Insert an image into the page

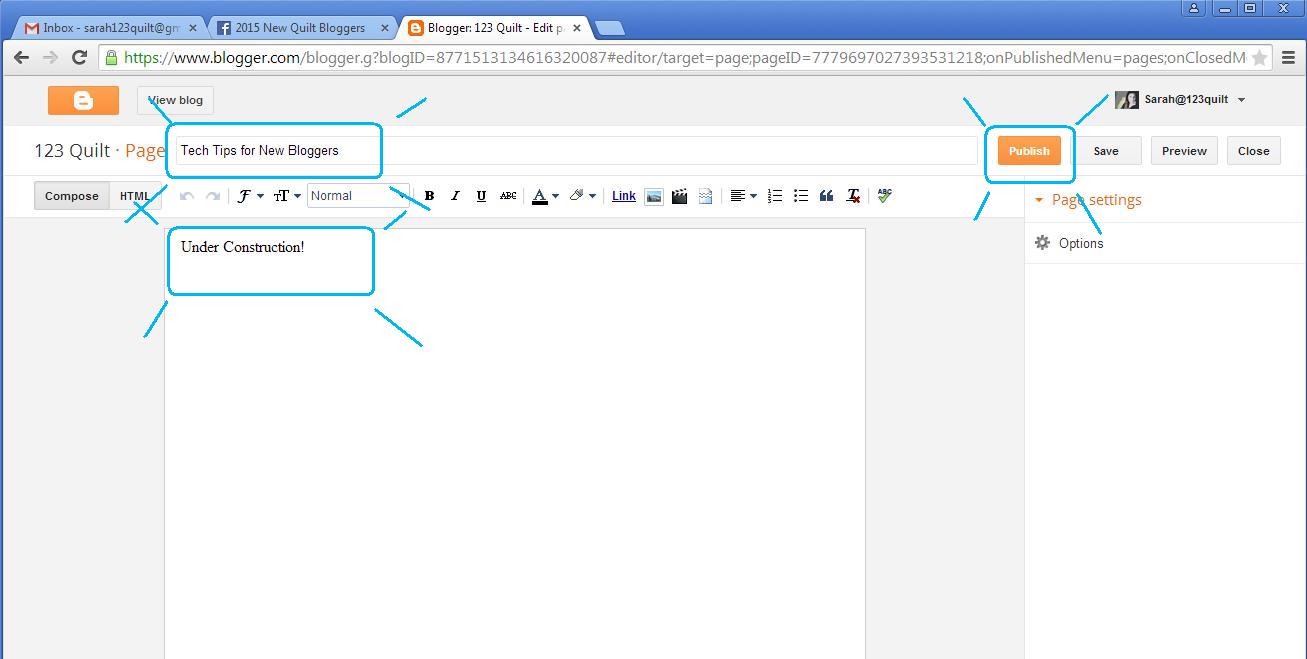pos(654,195)
